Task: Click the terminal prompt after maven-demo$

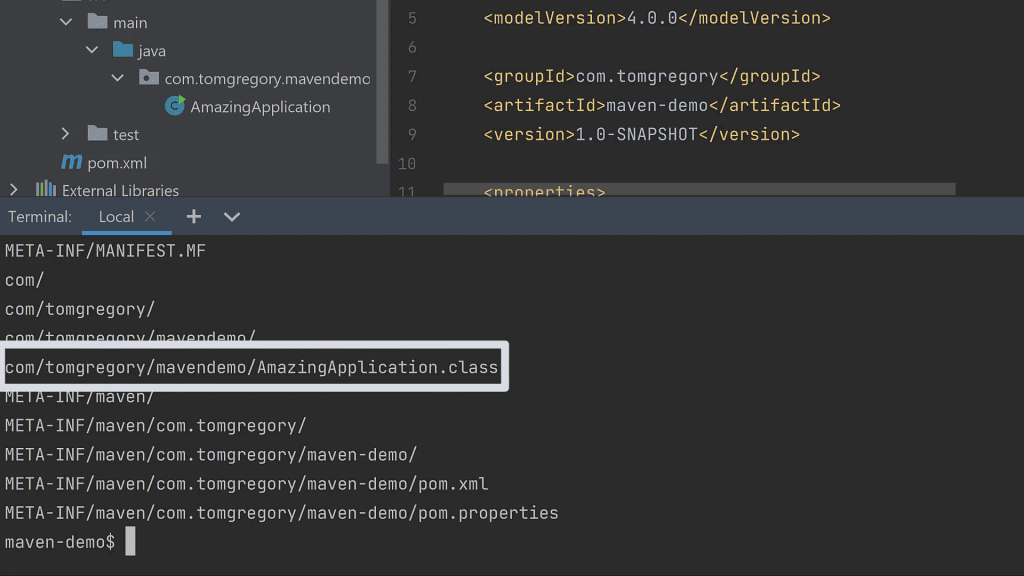Action: point(130,541)
